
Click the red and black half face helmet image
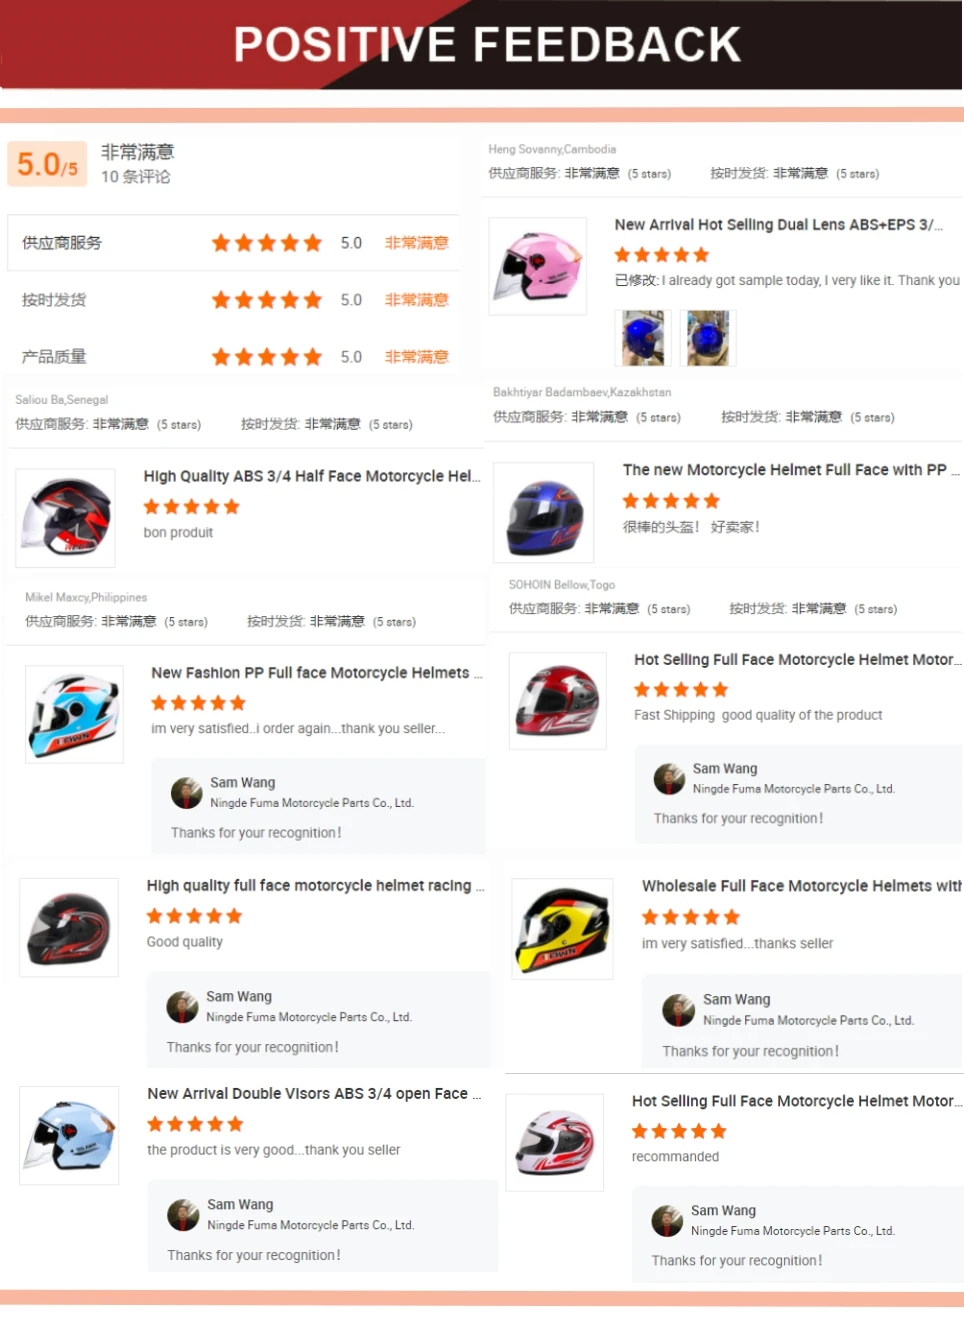pos(66,517)
